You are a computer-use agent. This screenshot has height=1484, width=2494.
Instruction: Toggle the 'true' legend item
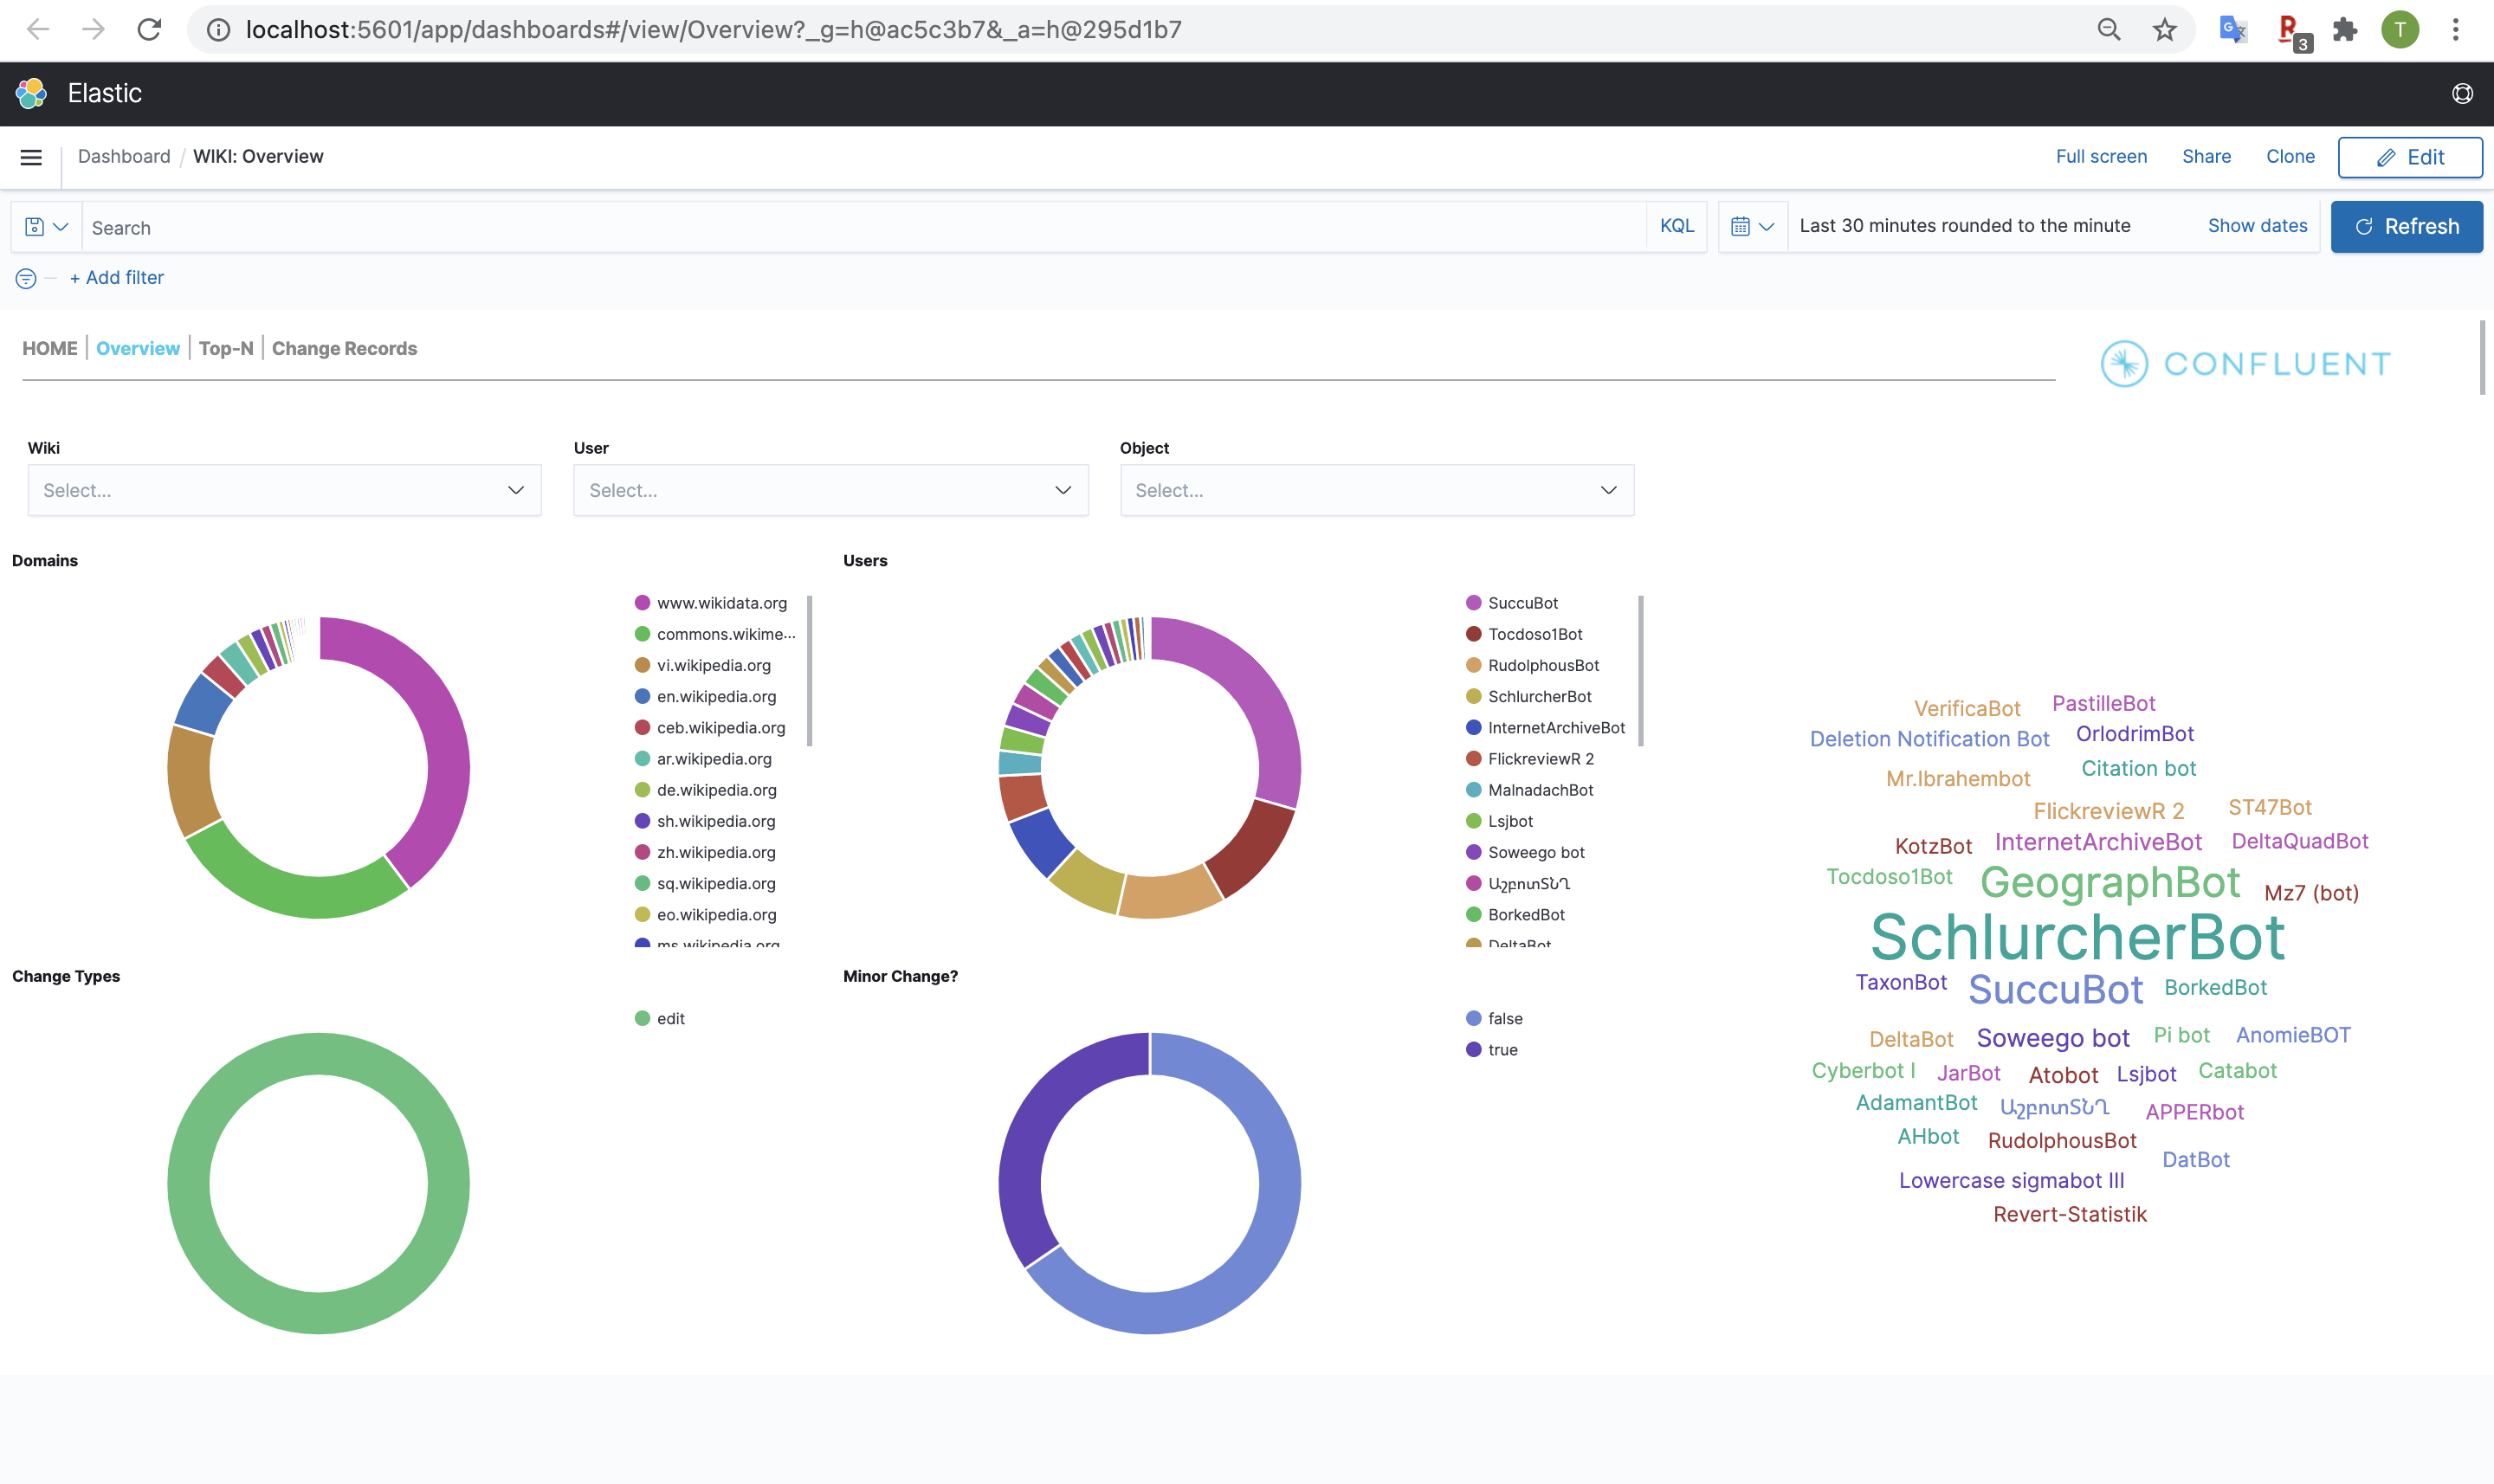pyautogui.click(x=1502, y=1050)
